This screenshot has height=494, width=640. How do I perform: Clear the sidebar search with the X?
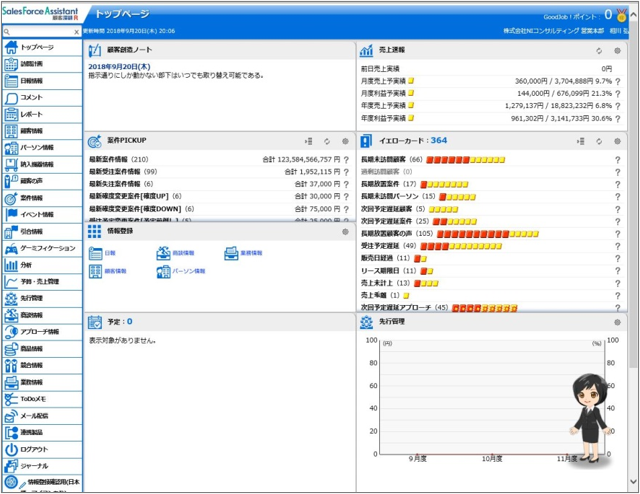tap(77, 32)
